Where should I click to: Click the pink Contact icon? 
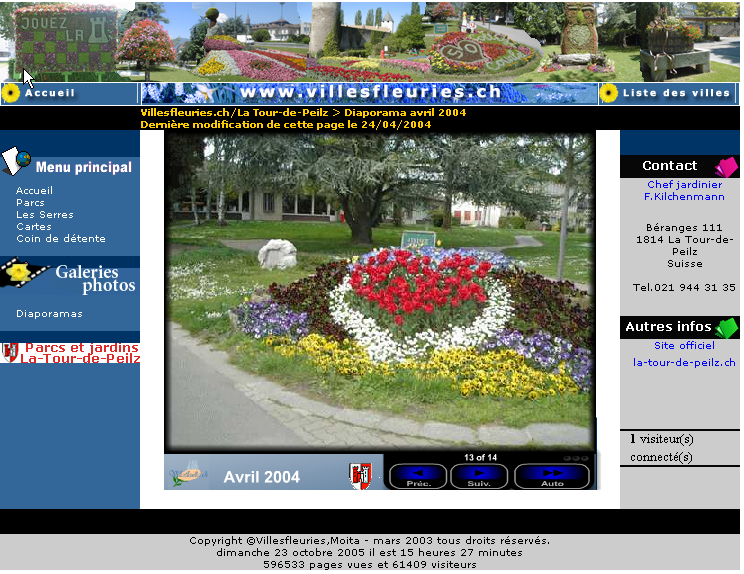click(x=726, y=167)
